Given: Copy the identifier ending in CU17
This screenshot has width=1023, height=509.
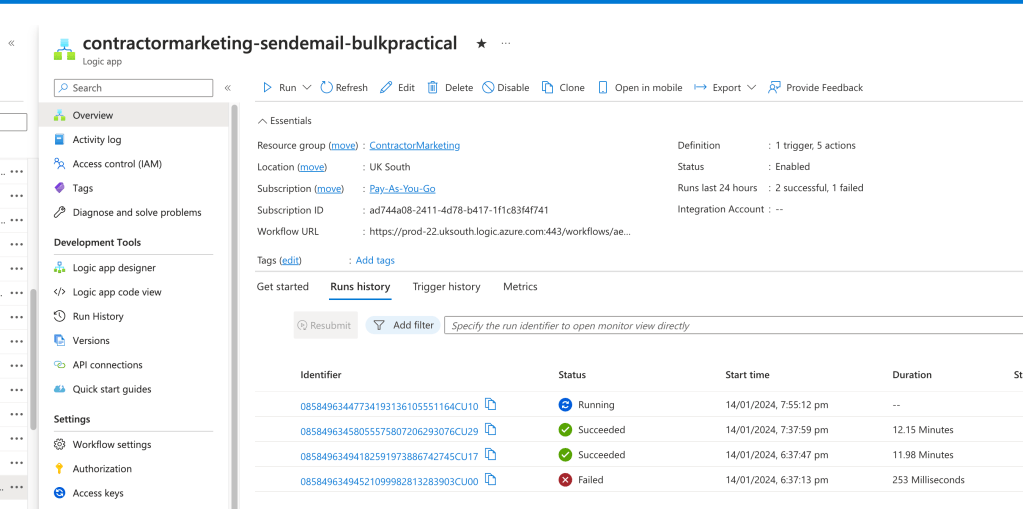Looking at the screenshot, I should [x=491, y=454].
